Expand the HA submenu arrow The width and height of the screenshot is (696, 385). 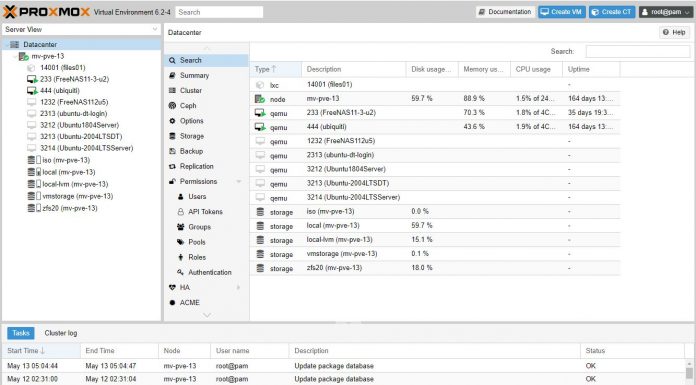tap(239, 288)
